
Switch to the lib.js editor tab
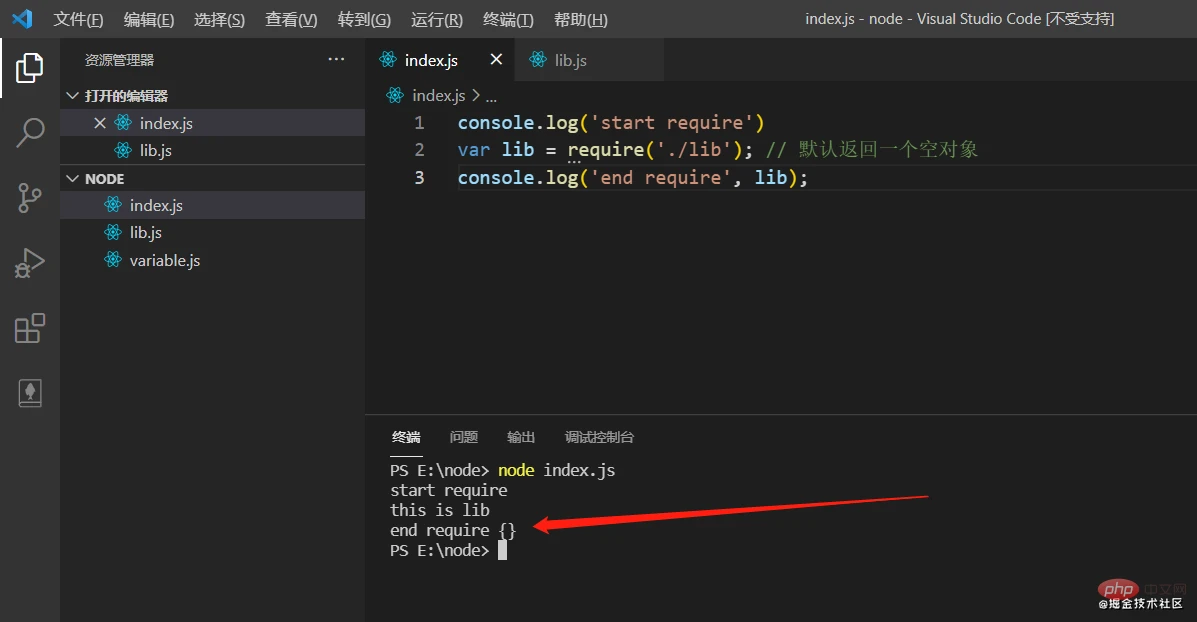click(x=560, y=60)
